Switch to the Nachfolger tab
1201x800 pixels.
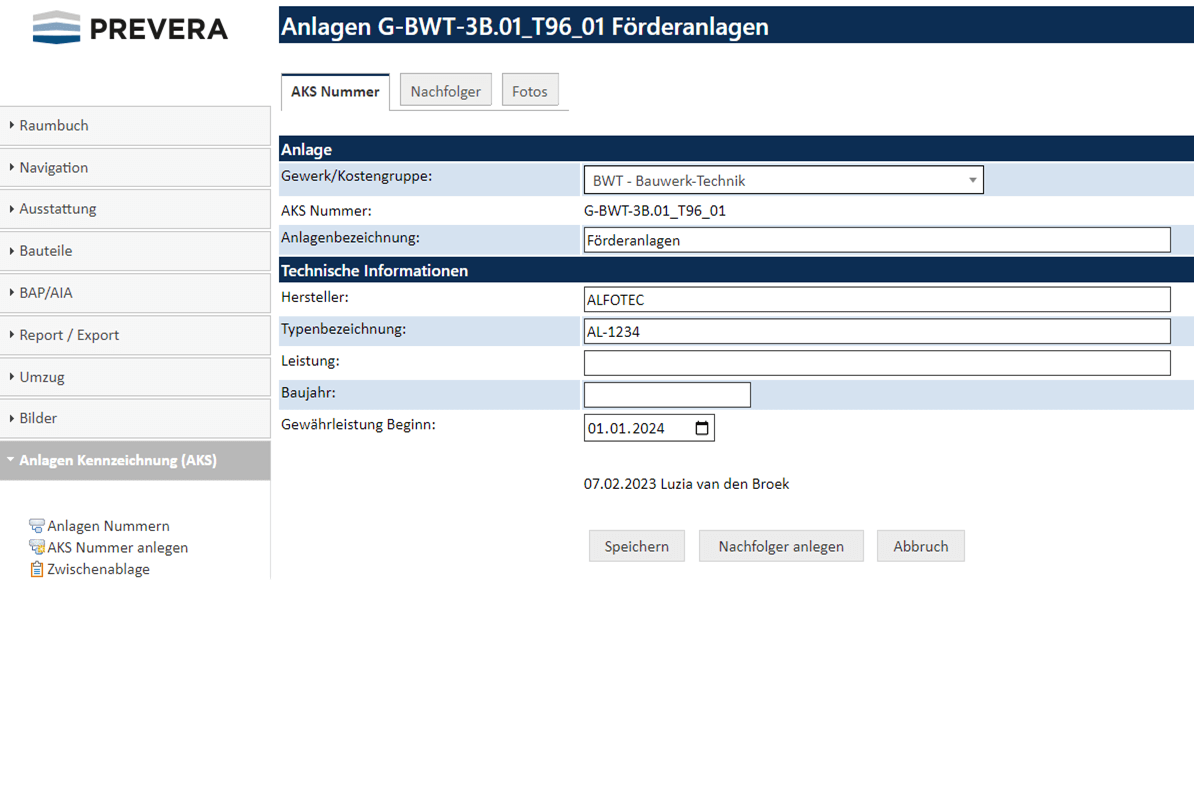[x=445, y=91]
